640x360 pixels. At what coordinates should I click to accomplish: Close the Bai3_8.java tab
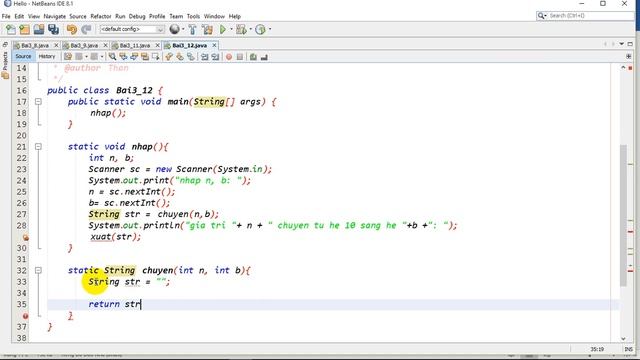tap(56, 45)
